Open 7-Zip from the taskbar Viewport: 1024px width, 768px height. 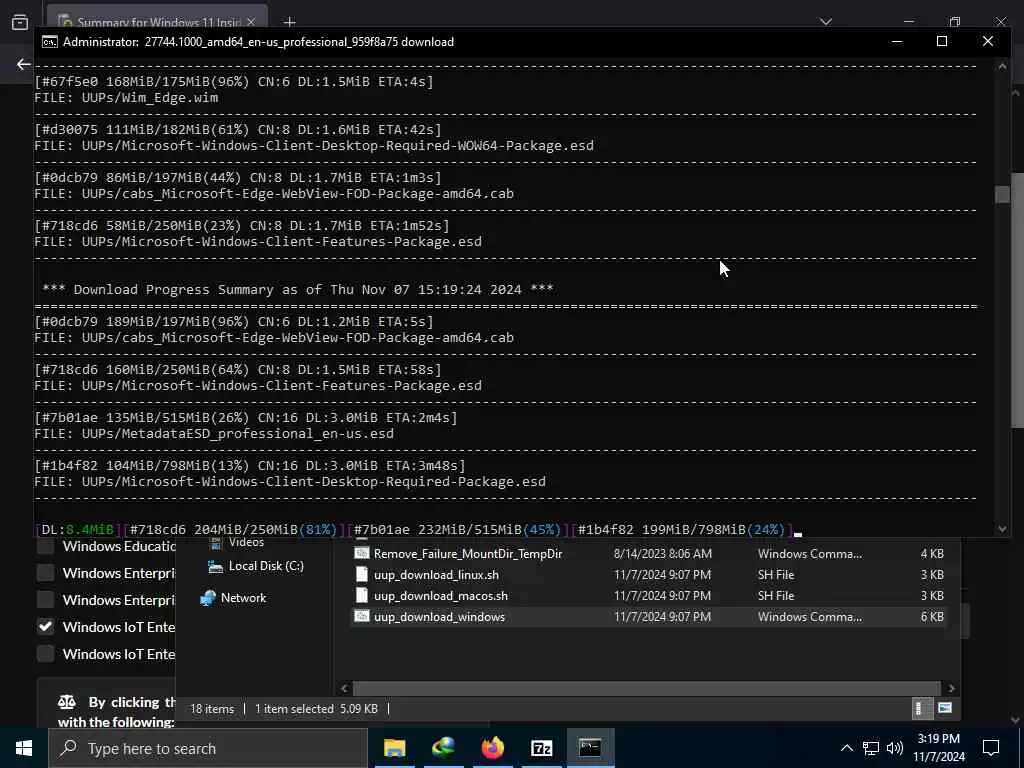click(541, 748)
